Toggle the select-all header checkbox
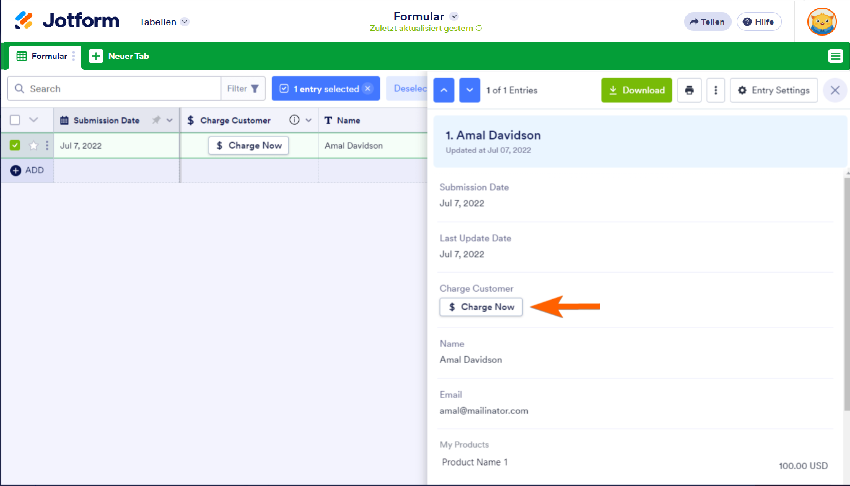 click(15, 120)
